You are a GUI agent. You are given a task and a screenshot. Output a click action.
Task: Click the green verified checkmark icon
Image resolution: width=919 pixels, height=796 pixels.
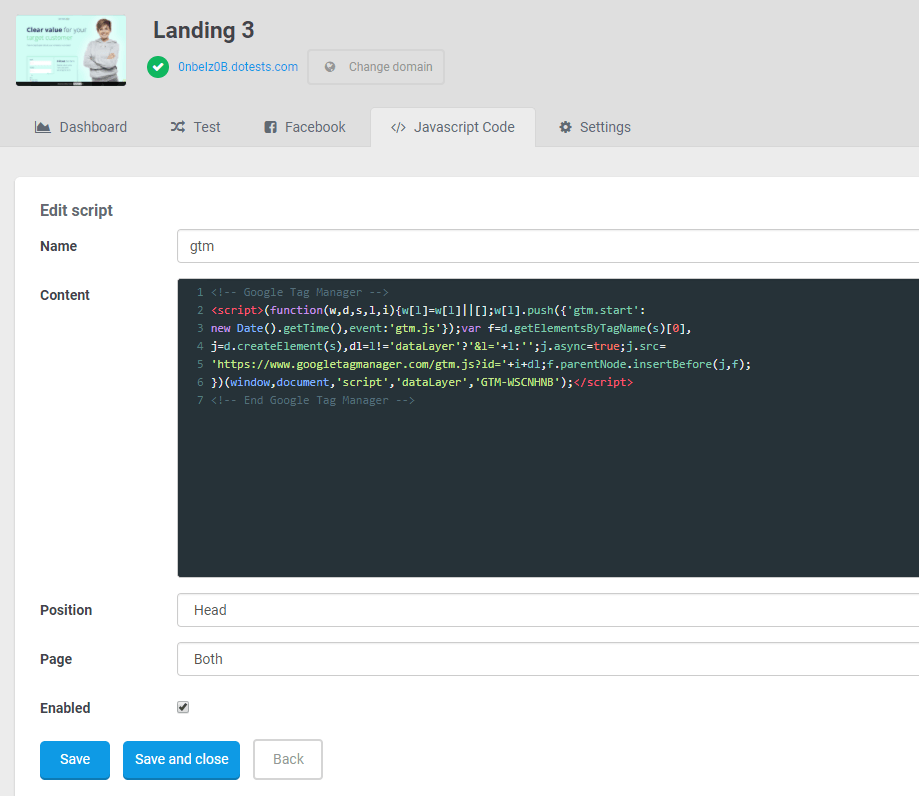[x=158, y=67]
